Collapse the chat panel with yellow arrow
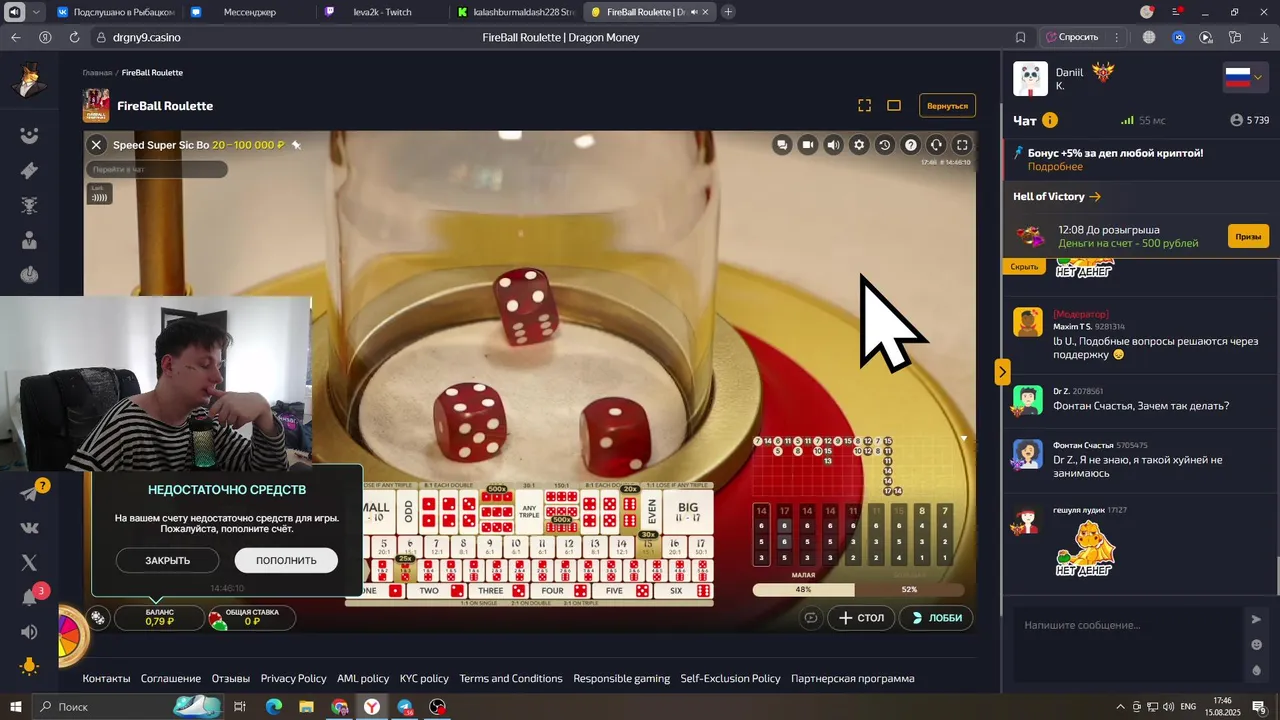The height and width of the screenshot is (720, 1280). tap(1002, 371)
